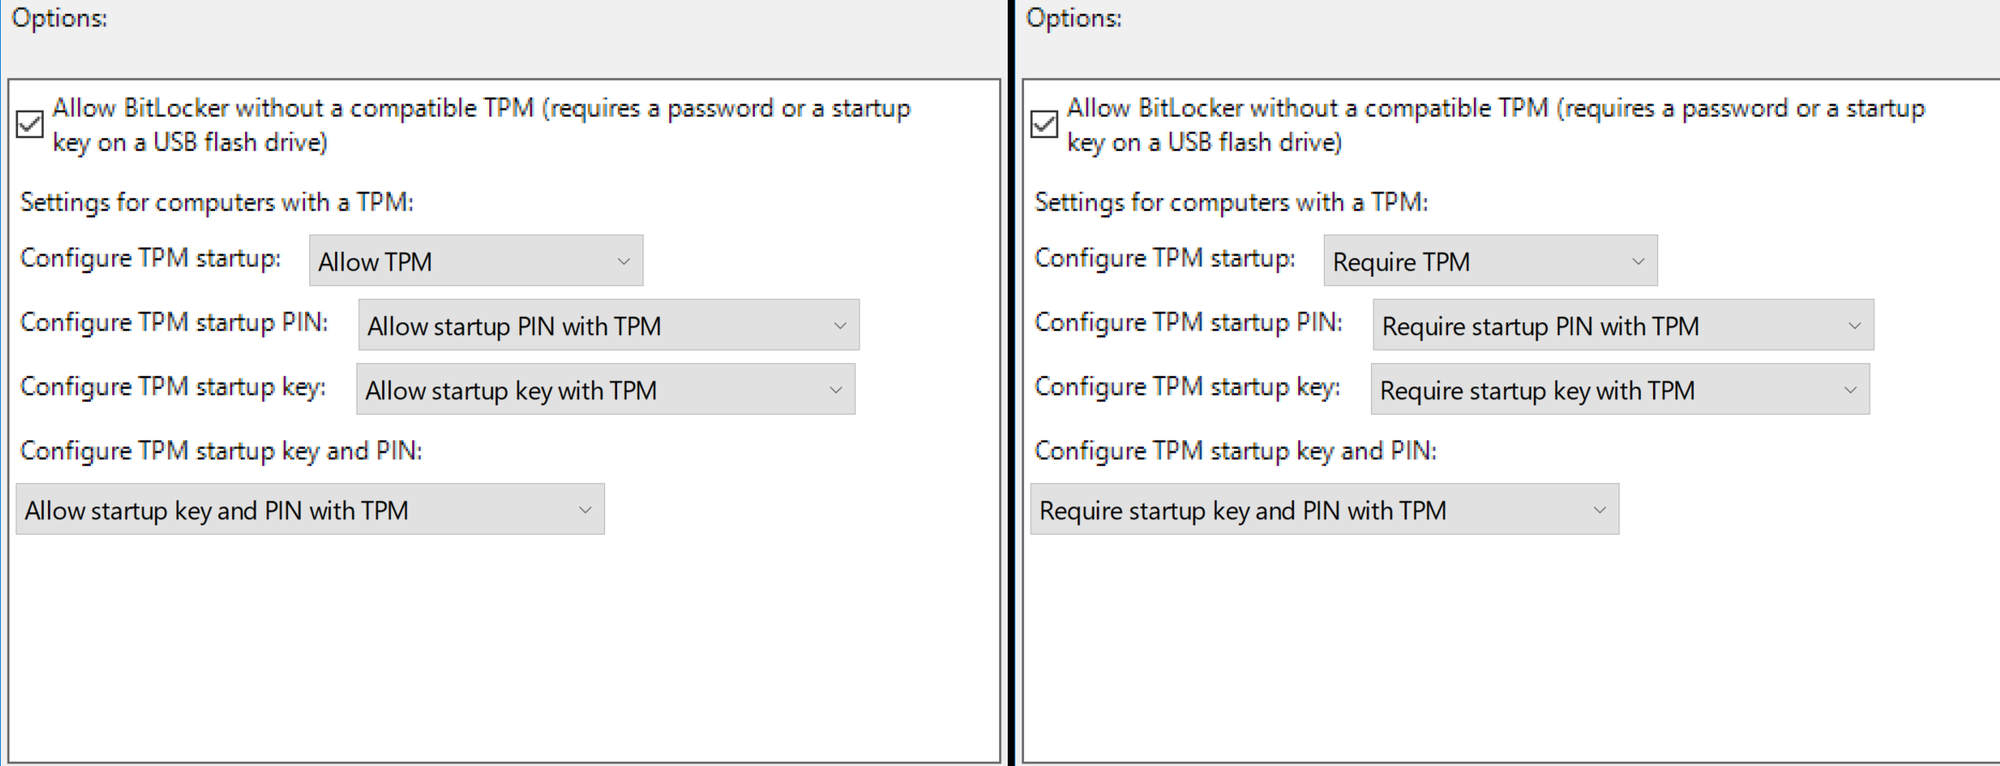Open the 'Allow startup PIN with TPM' dropdown
The width and height of the screenshot is (2000, 766).
(608, 325)
